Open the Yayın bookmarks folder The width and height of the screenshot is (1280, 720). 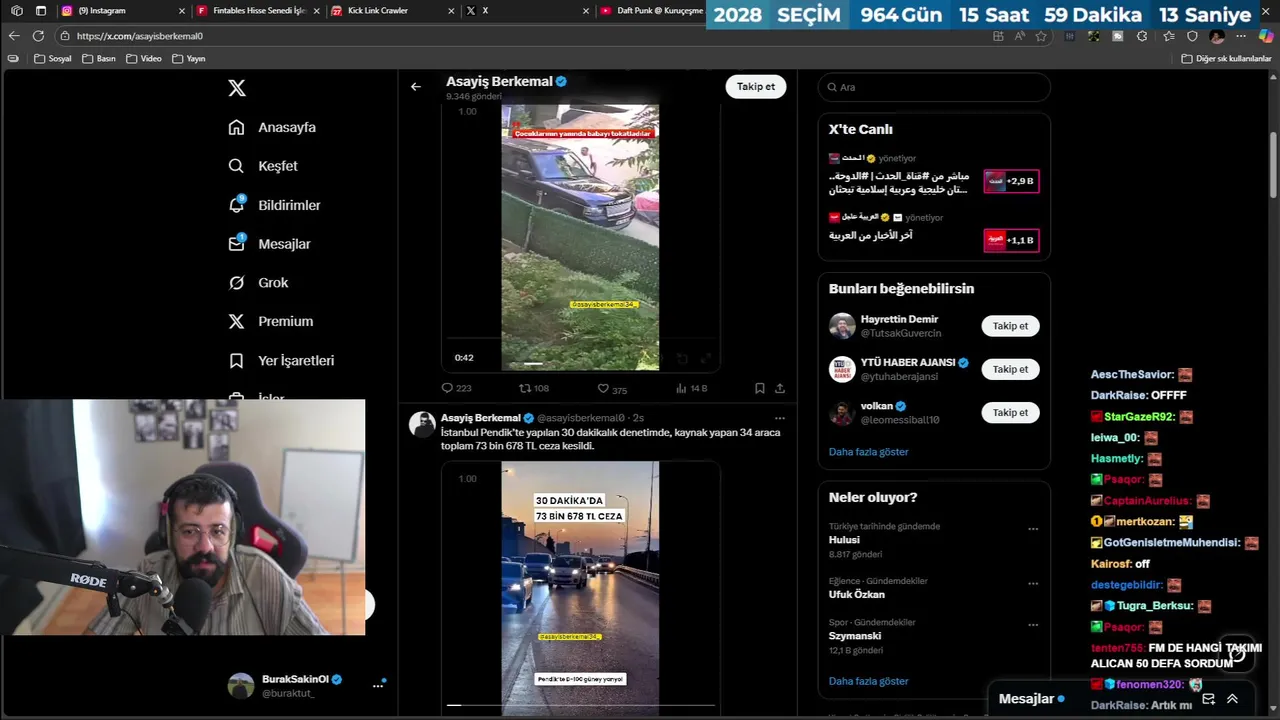189,59
